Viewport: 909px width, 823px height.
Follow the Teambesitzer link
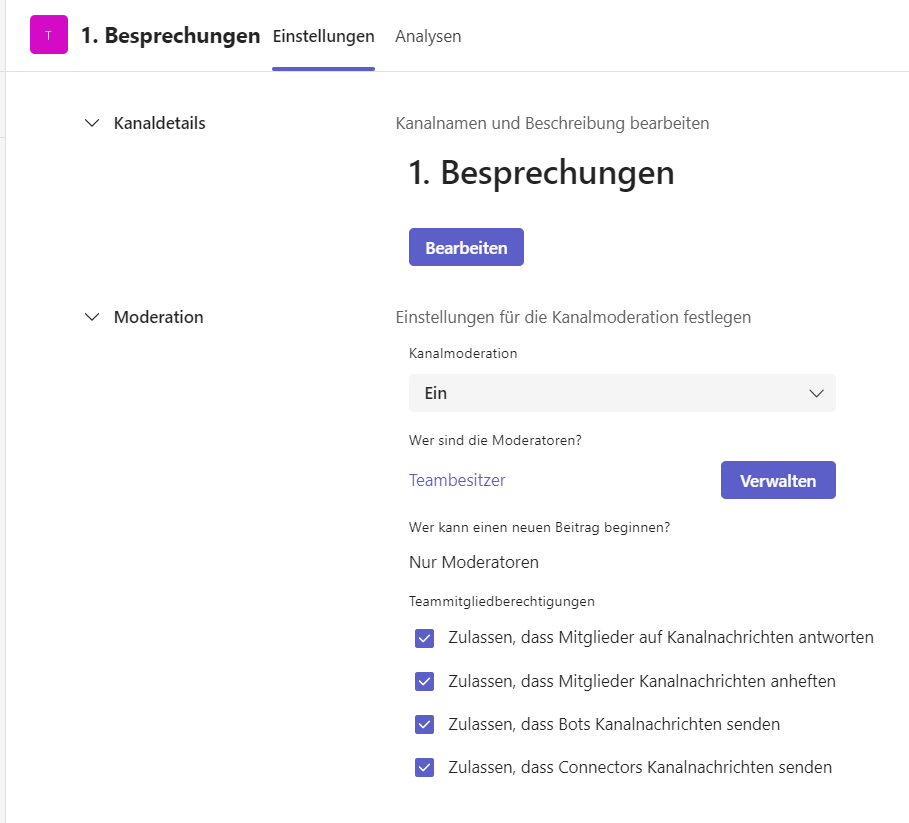pos(457,480)
